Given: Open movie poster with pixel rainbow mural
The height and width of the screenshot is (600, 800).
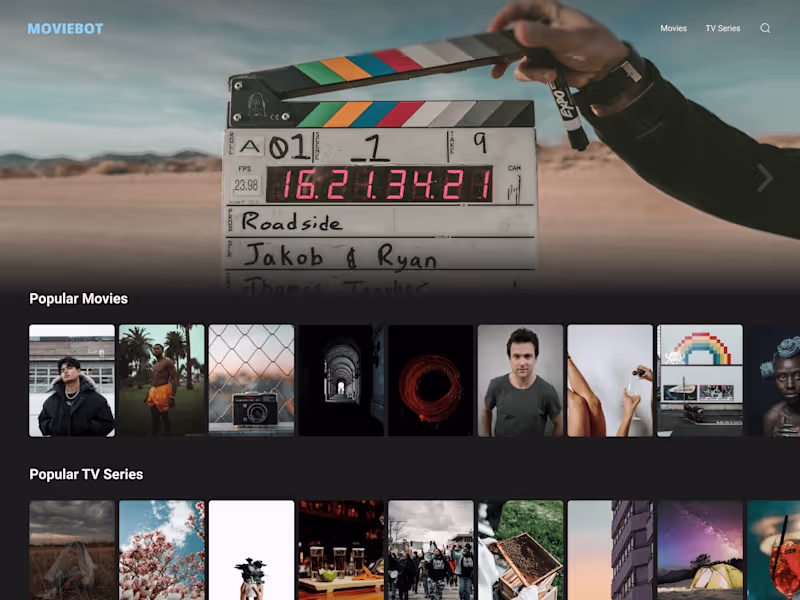Looking at the screenshot, I should [x=700, y=381].
